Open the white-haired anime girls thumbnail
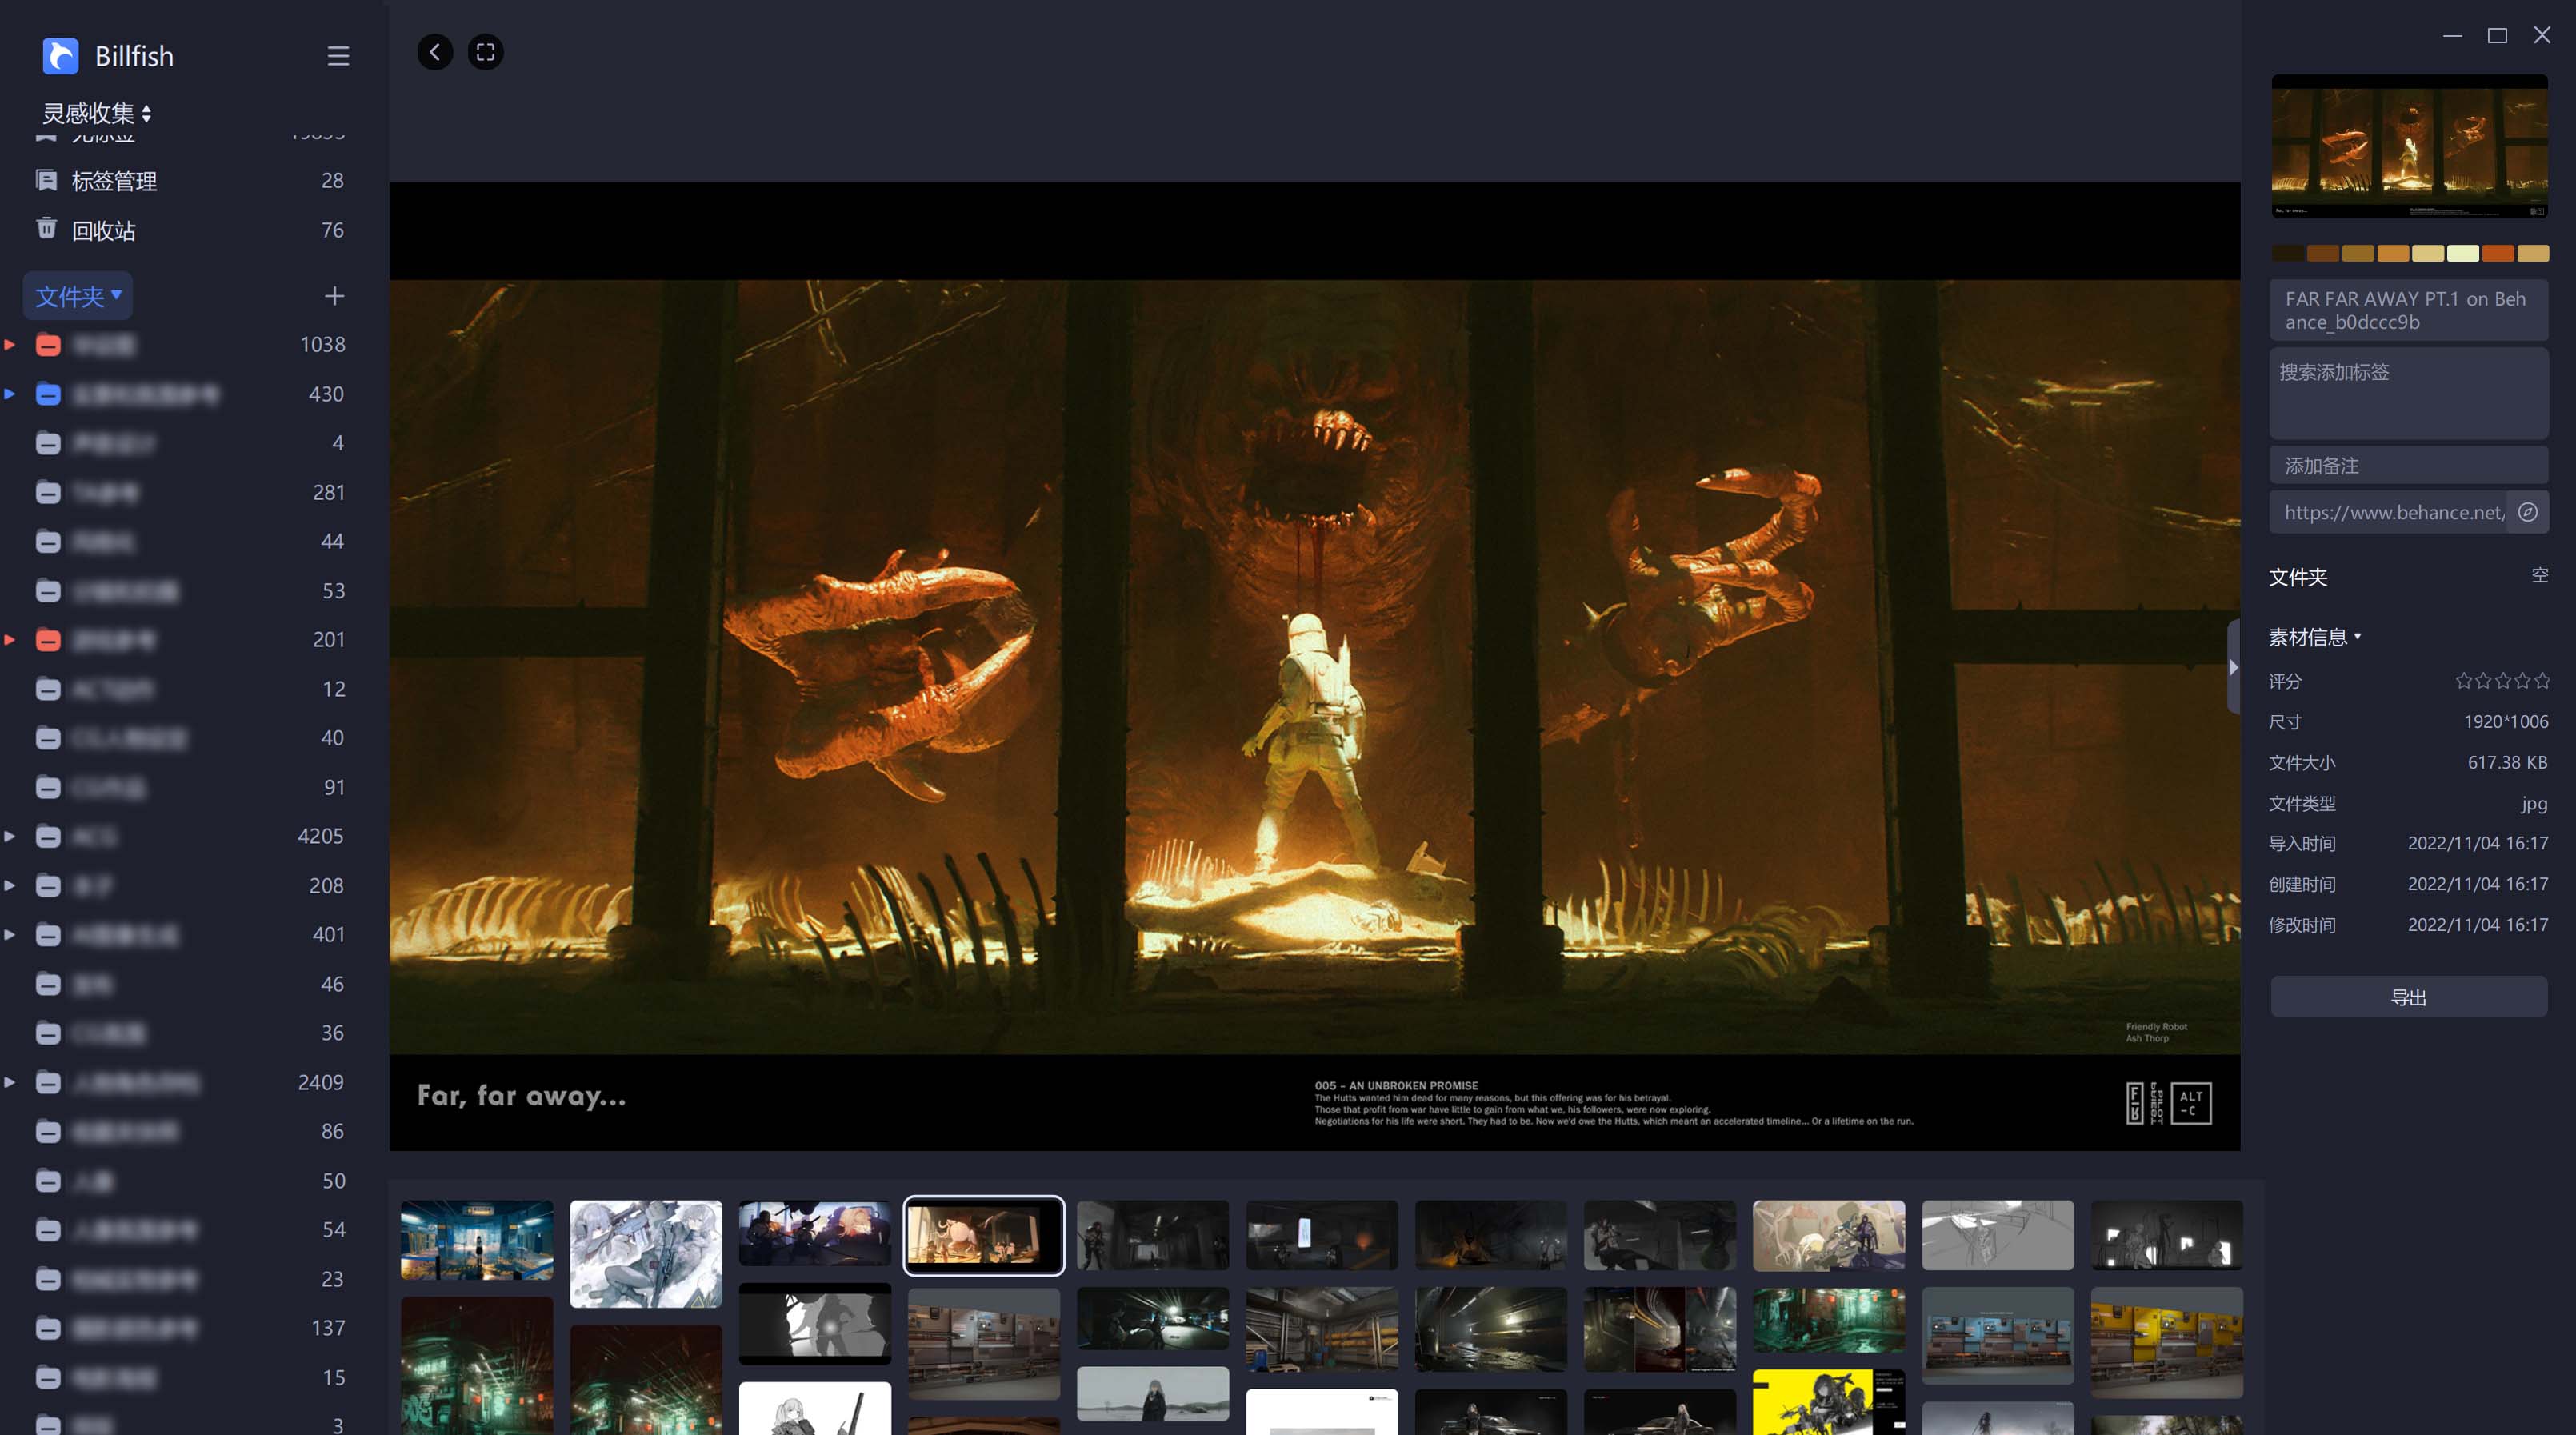Screen dimensions: 2576x1435 (646, 1254)
